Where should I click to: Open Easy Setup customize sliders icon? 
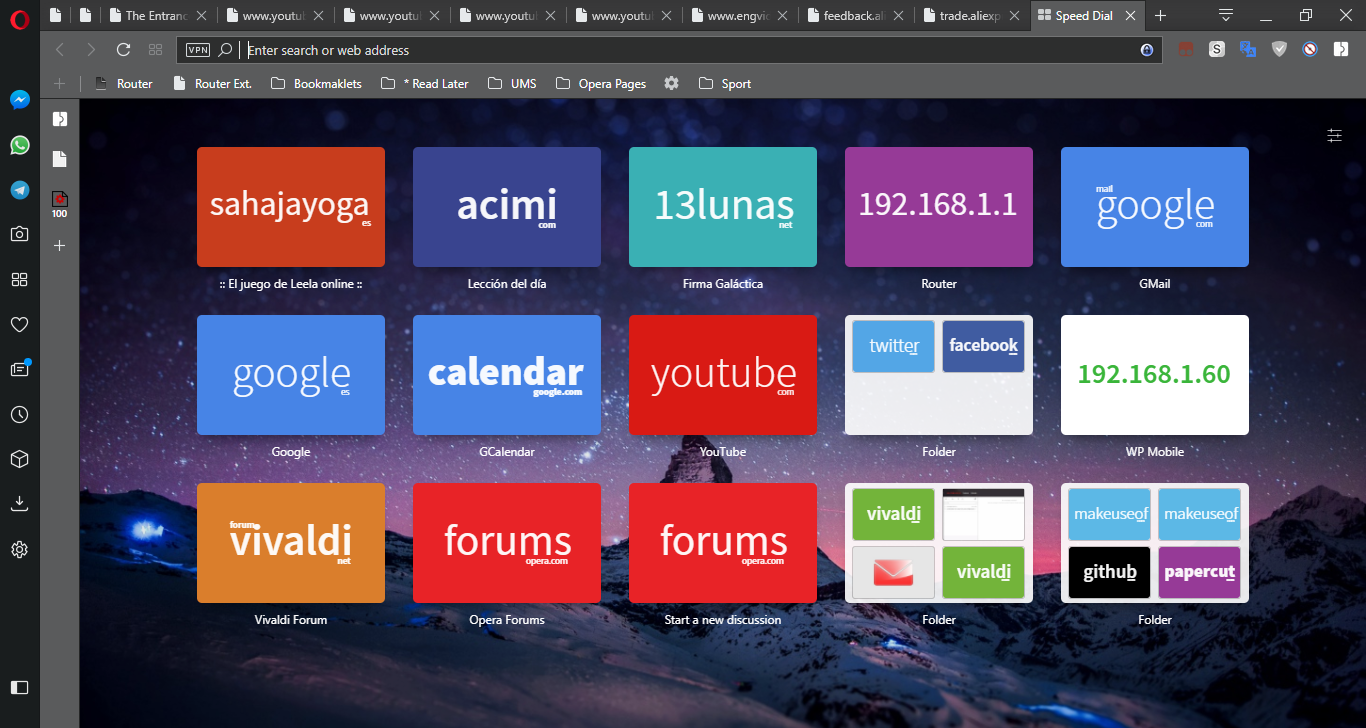tap(1334, 135)
